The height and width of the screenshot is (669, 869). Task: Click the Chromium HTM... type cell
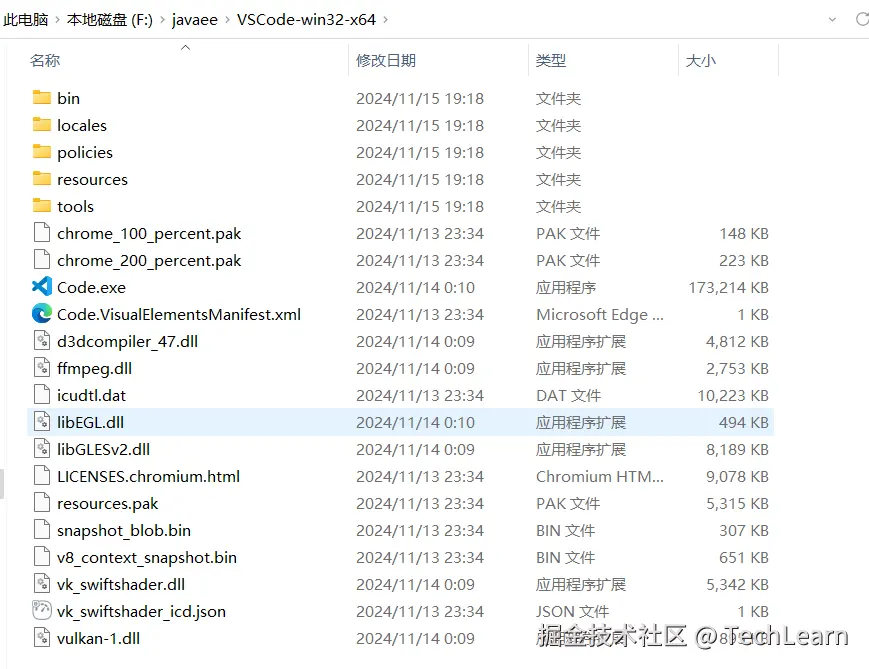[x=600, y=477]
